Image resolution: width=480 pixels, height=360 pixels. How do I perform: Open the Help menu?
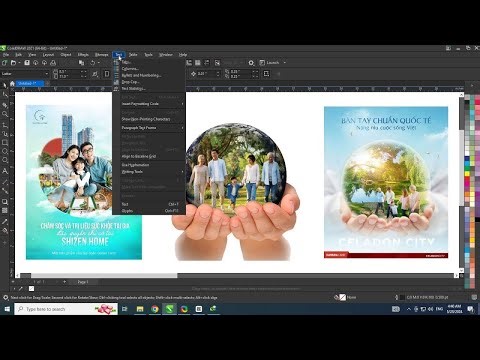(183, 55)
